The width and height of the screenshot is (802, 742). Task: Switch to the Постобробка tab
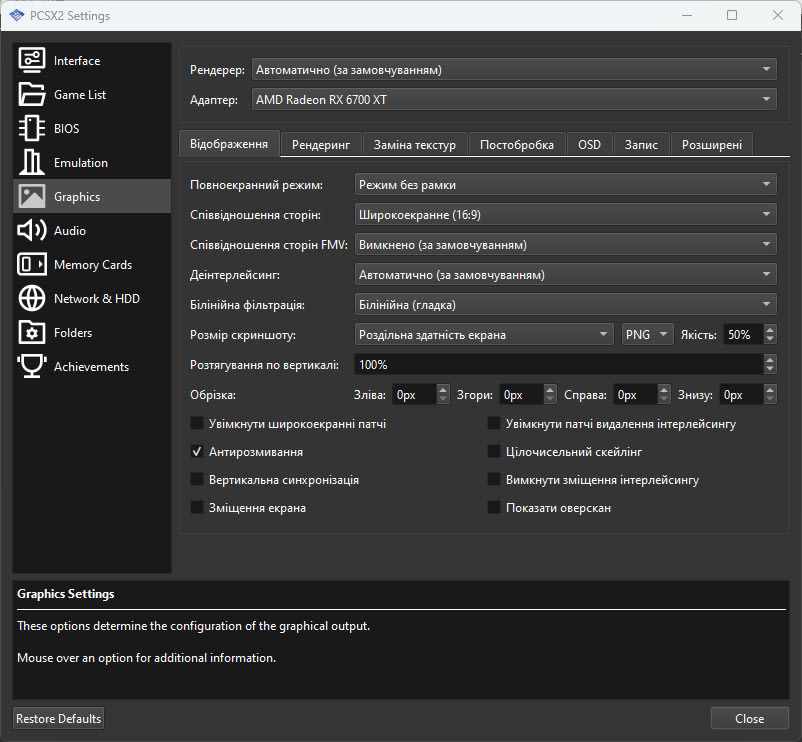(x=517, y=145)
